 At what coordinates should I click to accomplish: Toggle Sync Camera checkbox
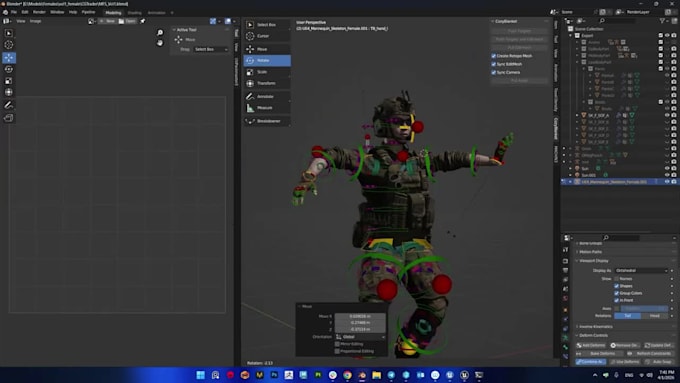point(494,72)
